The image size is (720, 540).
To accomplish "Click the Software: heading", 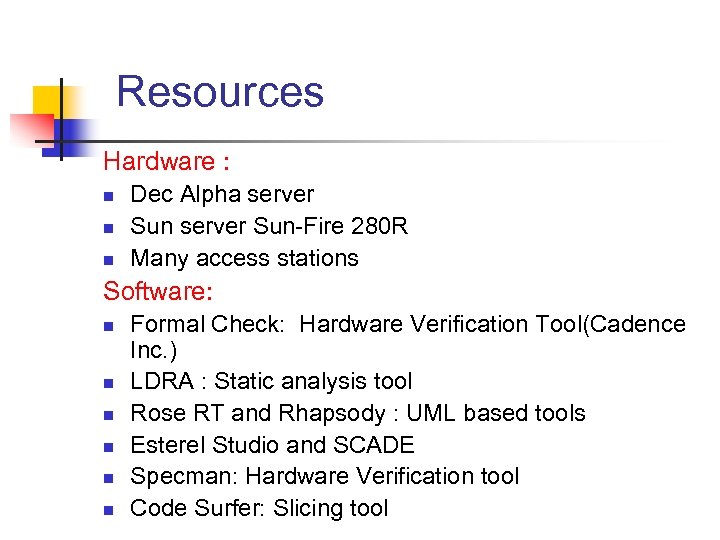I will (158, 291).
